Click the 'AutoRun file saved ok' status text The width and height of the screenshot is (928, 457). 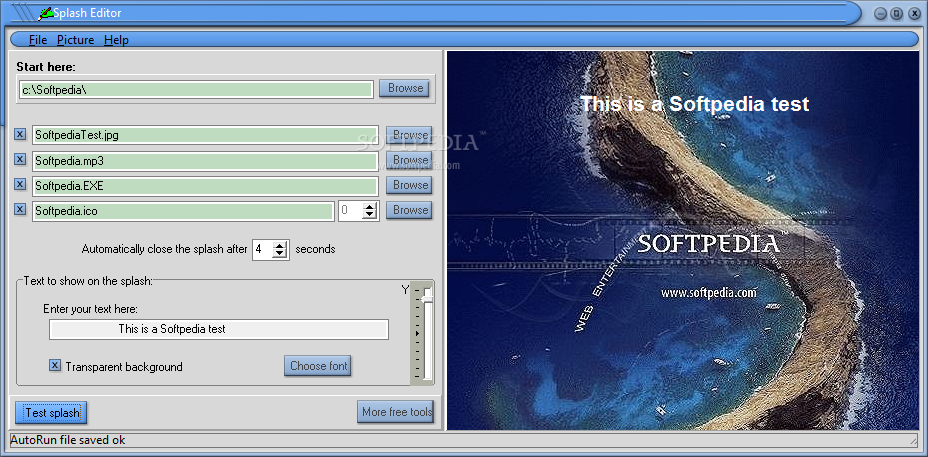[x=68, y=440]
